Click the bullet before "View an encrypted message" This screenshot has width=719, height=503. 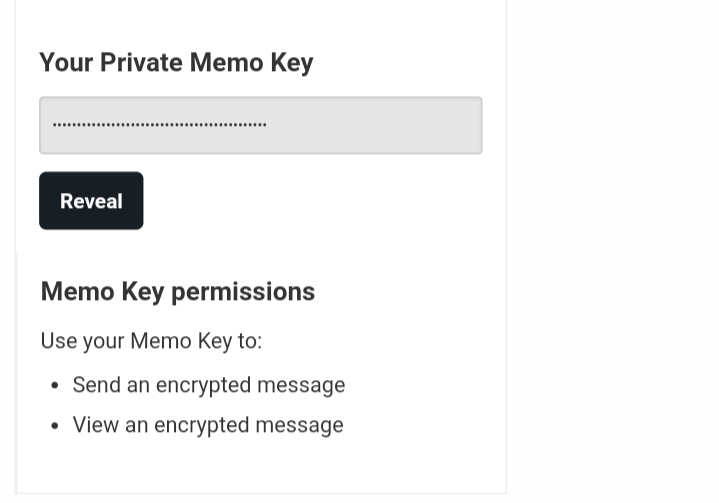55,426
